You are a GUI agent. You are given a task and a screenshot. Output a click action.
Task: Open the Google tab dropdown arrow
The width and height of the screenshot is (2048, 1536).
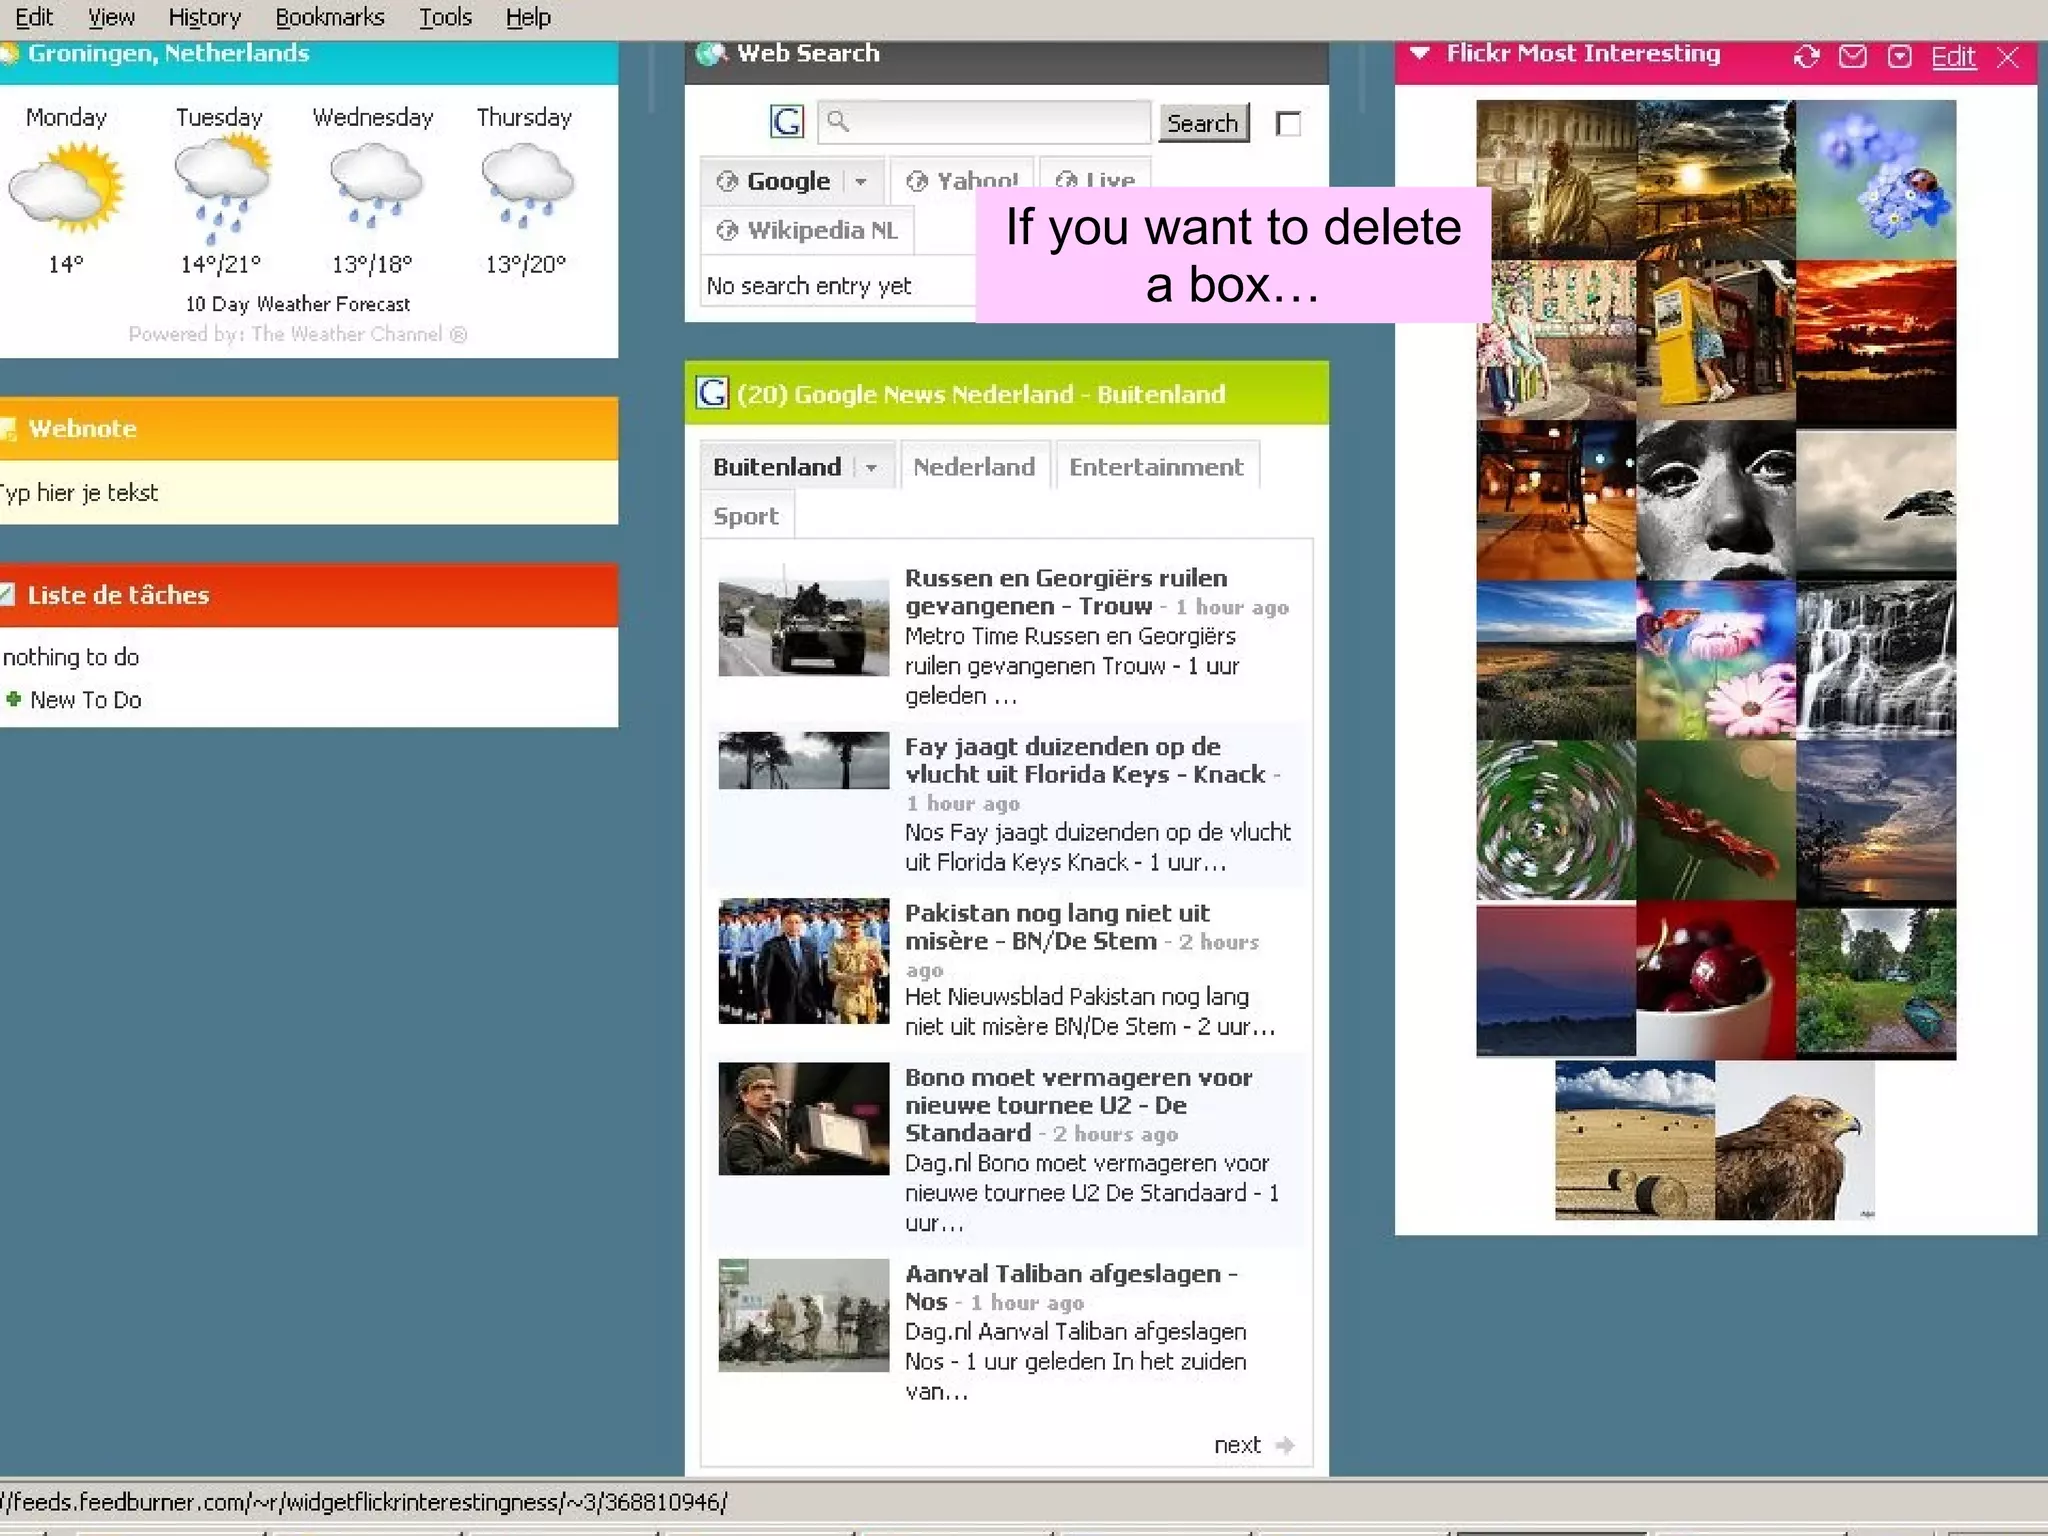point(861,182)
